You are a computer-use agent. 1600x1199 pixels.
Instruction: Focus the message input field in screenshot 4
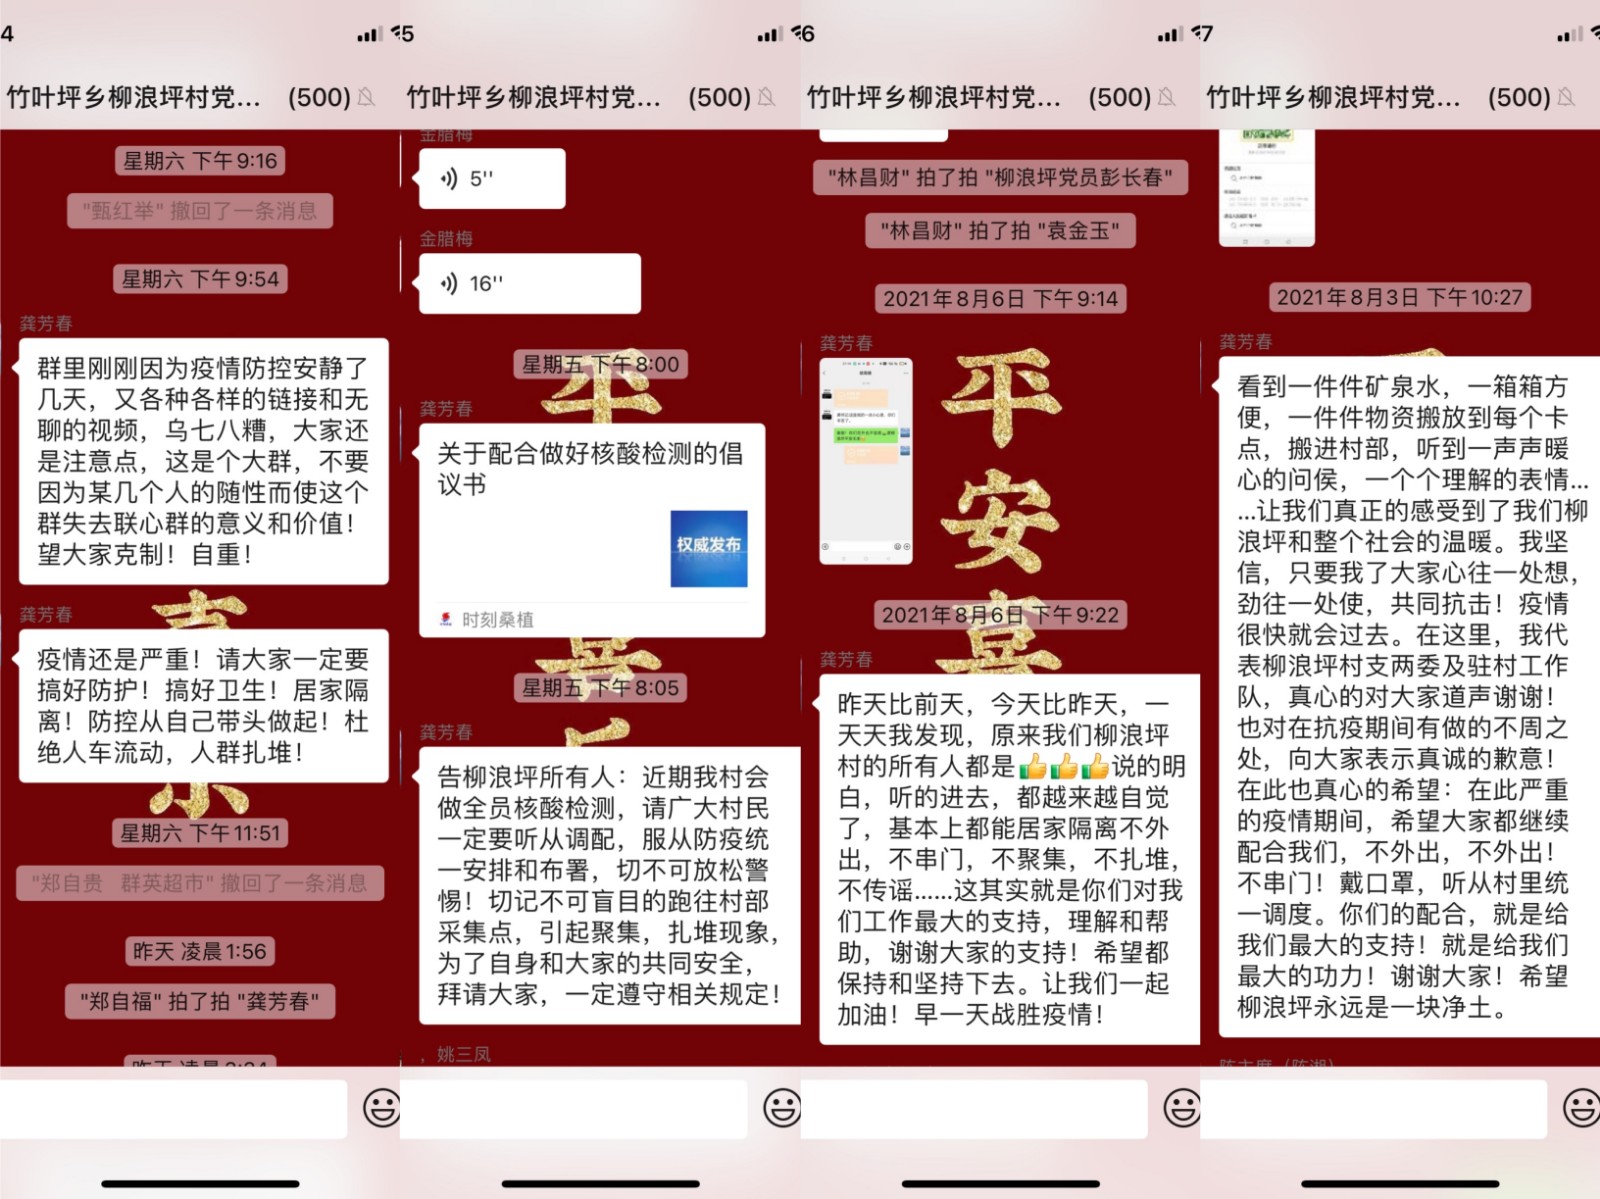click(174, 1108)
